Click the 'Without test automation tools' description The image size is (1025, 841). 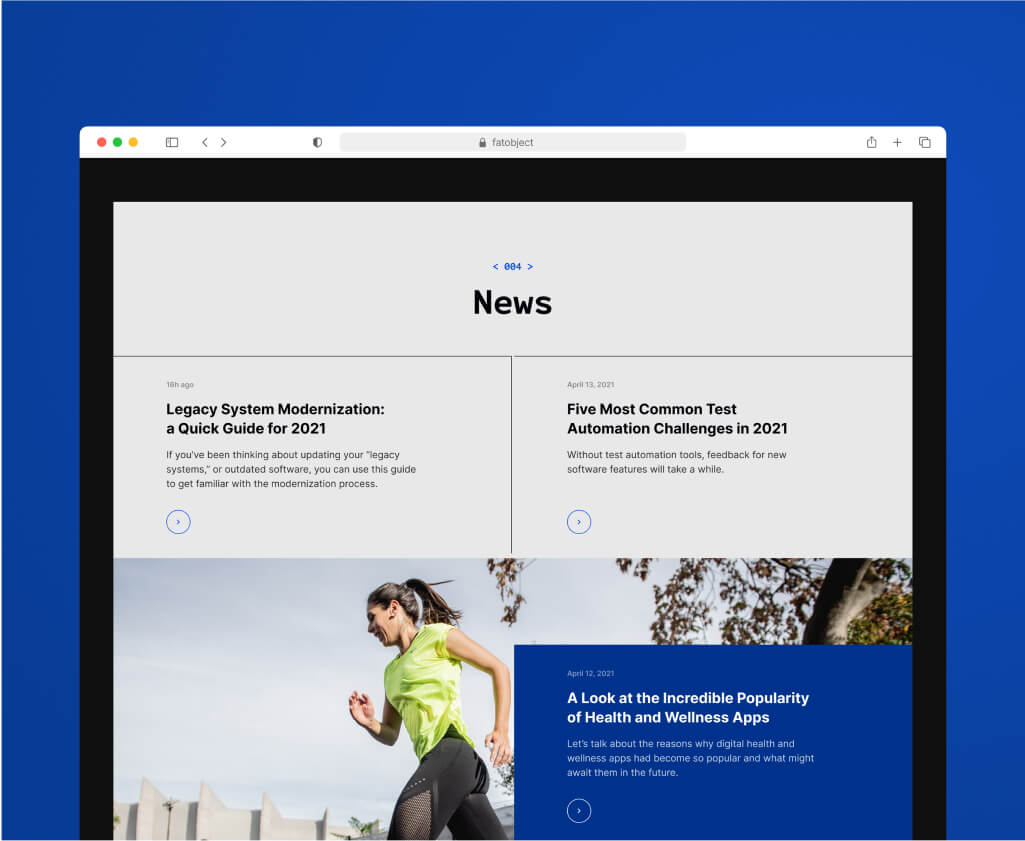pos(677,462)
